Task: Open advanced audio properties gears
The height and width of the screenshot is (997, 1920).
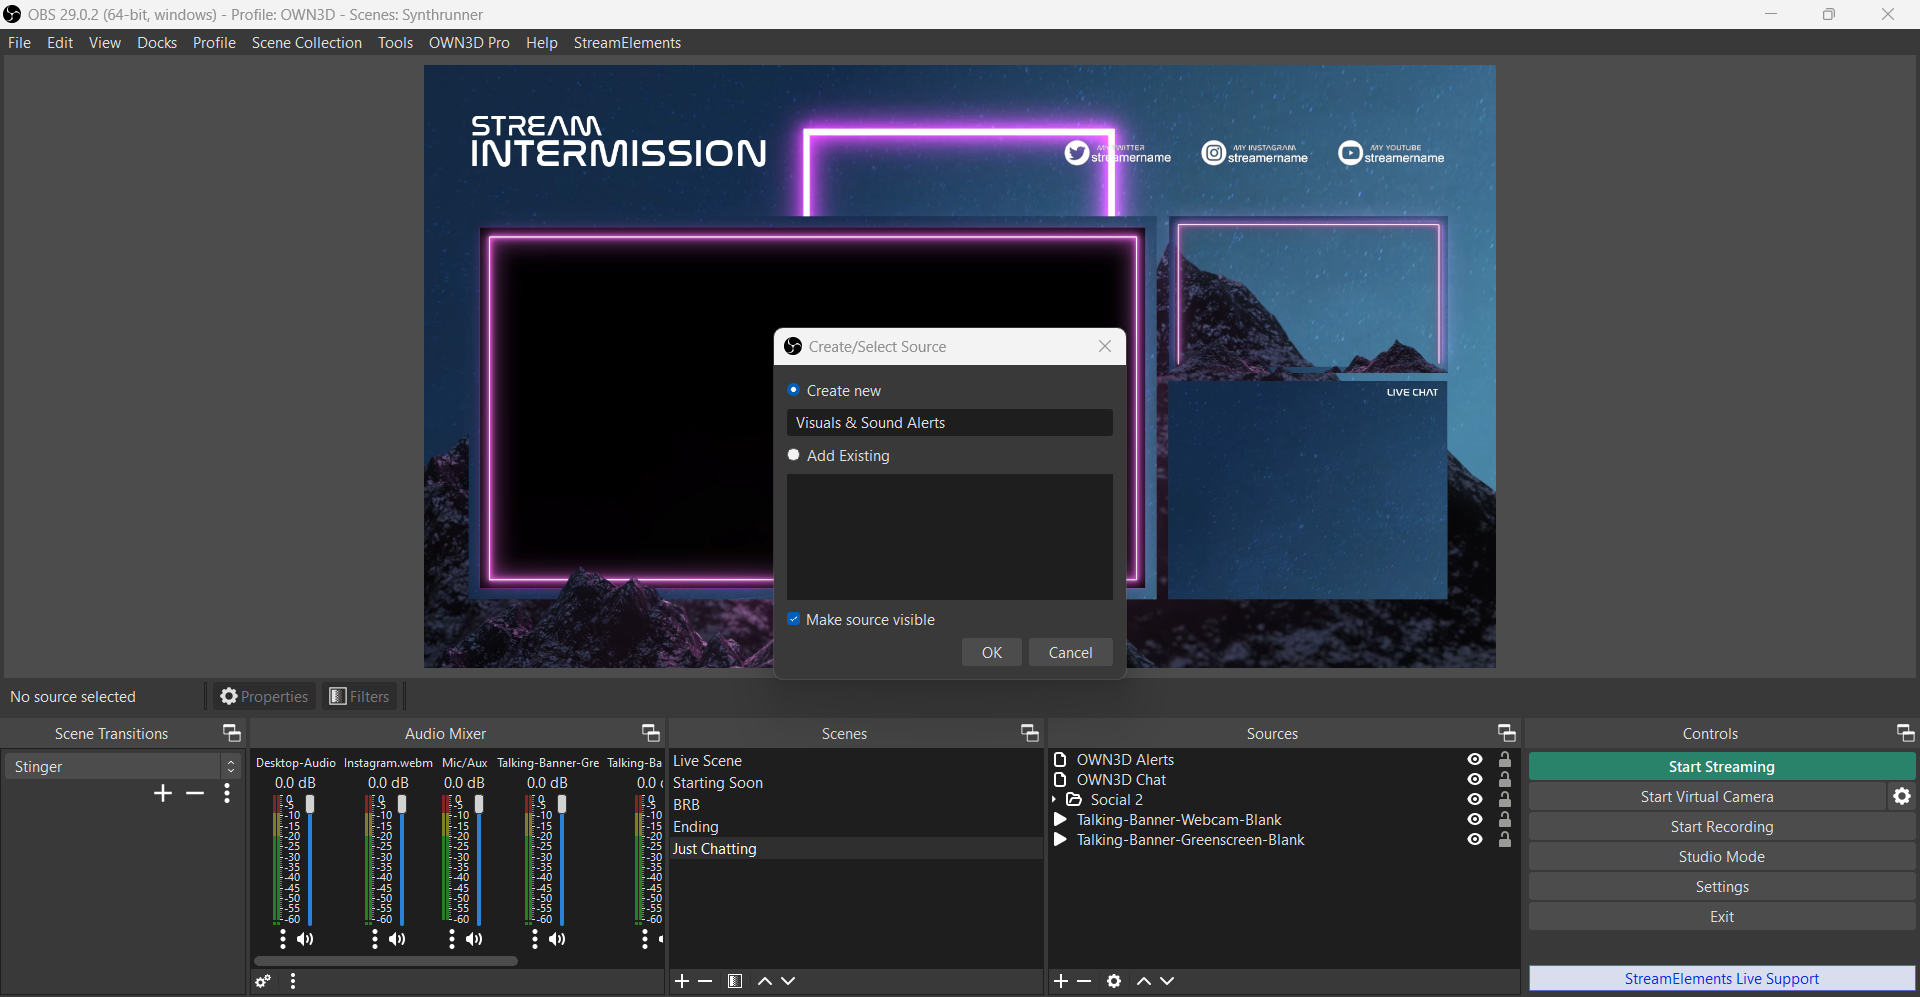Action: (x=263, y=982)
